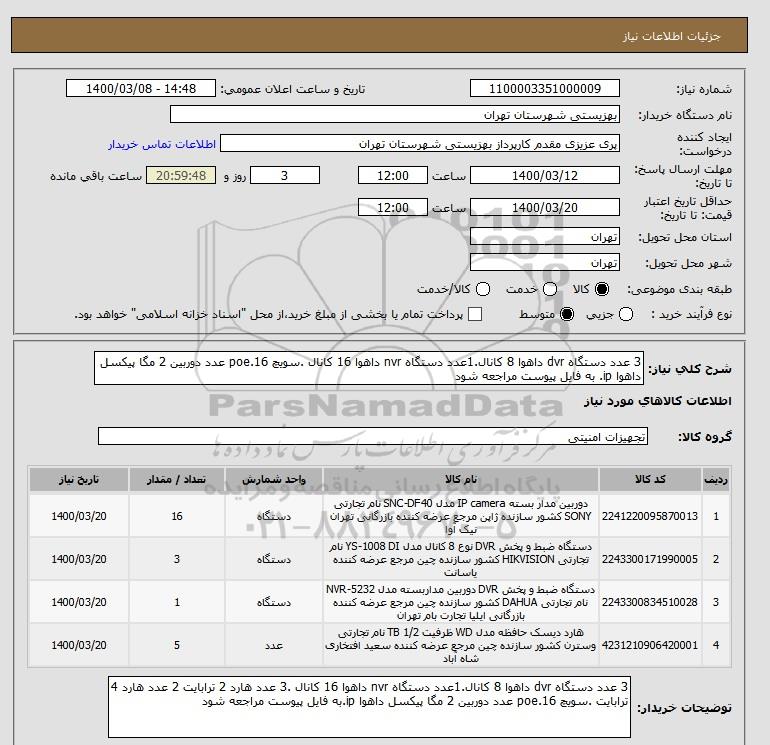This screenshot has height=745, width=770.
Task: Select the خدمت radio button
Action: coord(550,289)
